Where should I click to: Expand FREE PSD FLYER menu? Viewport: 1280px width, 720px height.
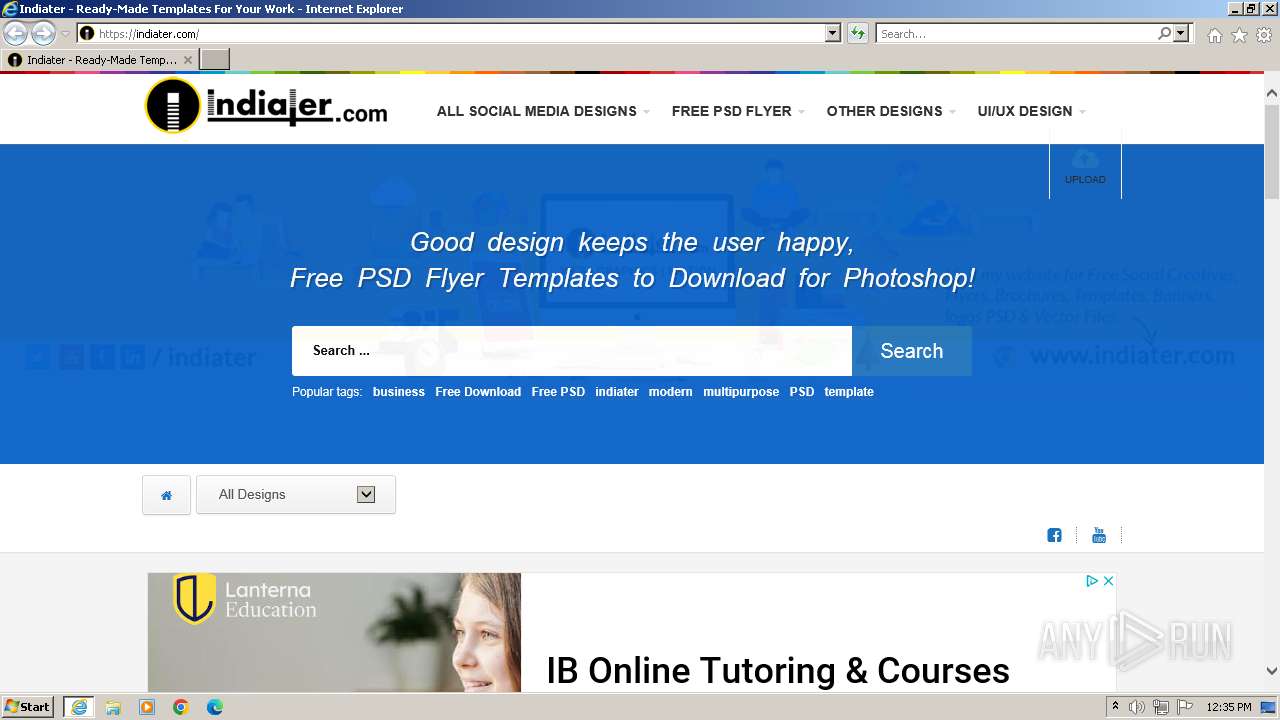[x=738, y=111]
